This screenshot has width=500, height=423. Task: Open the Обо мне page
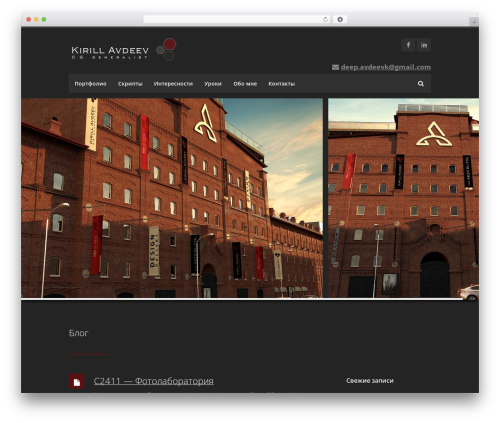tap(245, 84)
